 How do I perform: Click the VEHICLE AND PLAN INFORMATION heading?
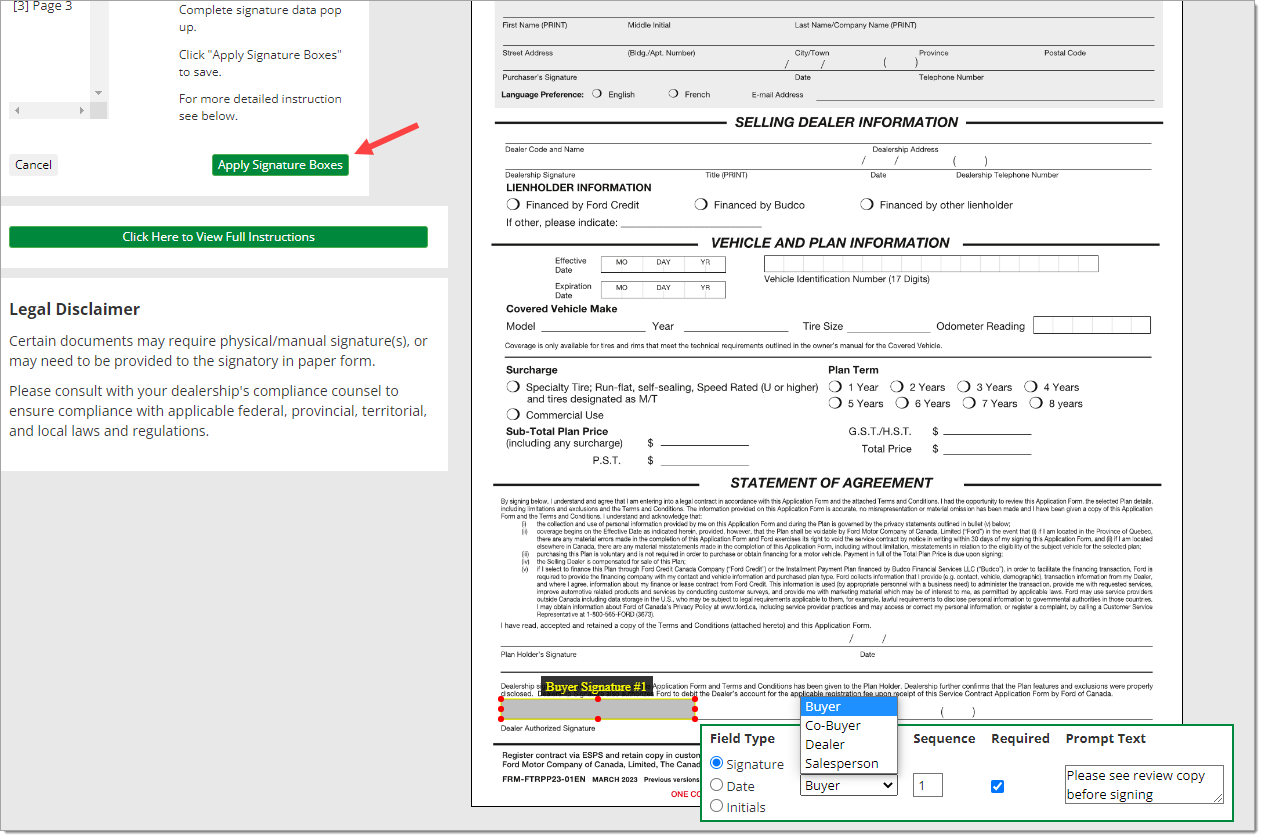[830, 243]
